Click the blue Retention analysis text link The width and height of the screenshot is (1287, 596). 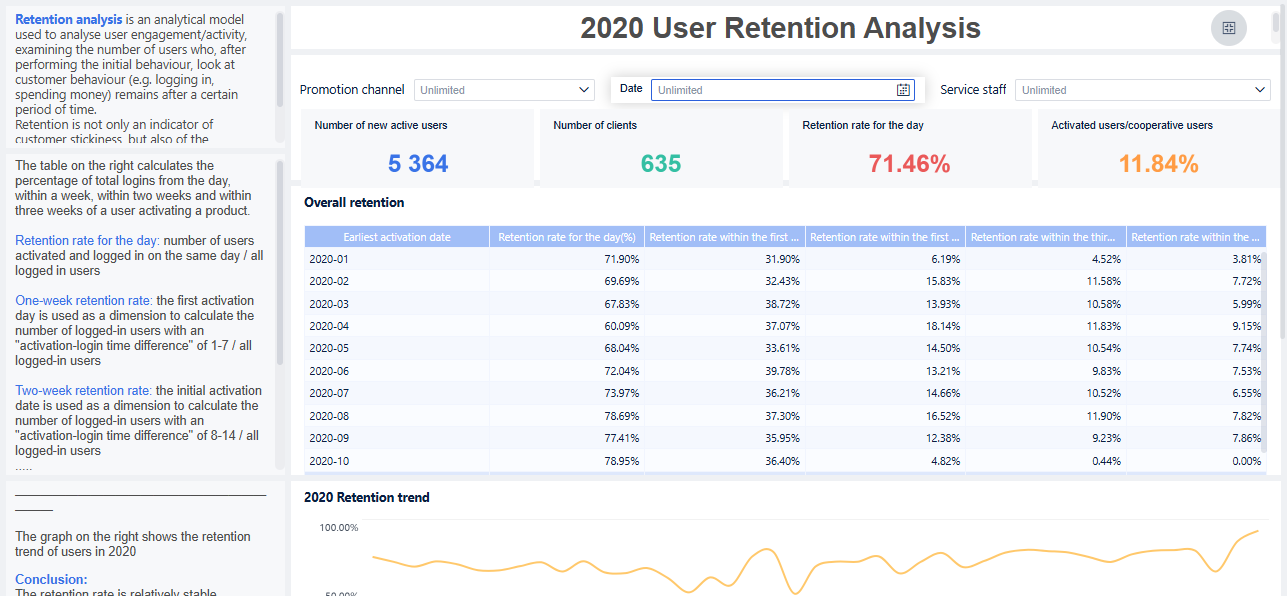(x=69, y=20)
